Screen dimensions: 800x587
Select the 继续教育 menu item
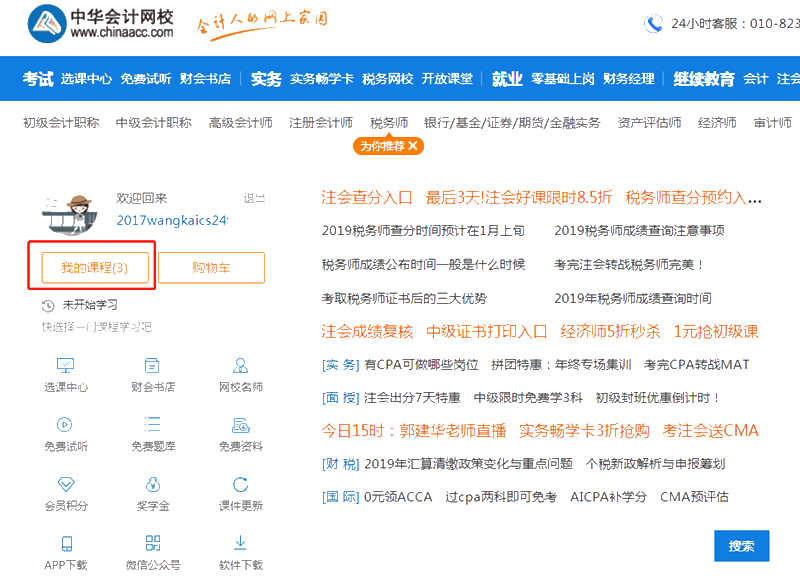click(x=706, y=78)
